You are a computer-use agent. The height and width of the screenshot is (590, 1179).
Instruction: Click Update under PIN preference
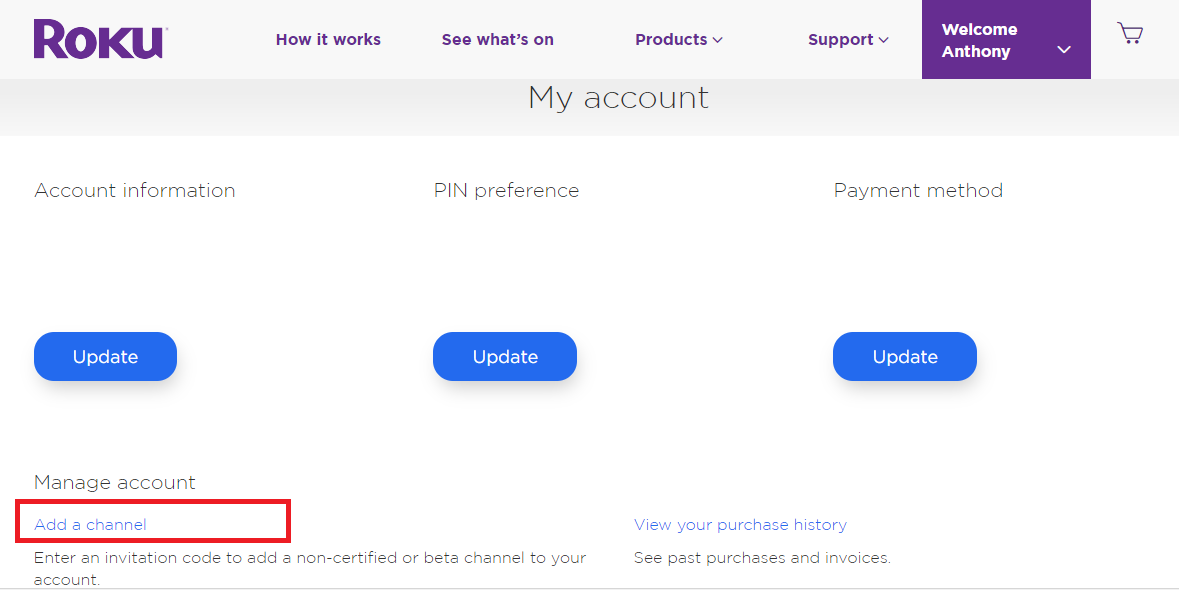(x=505, y=356)
